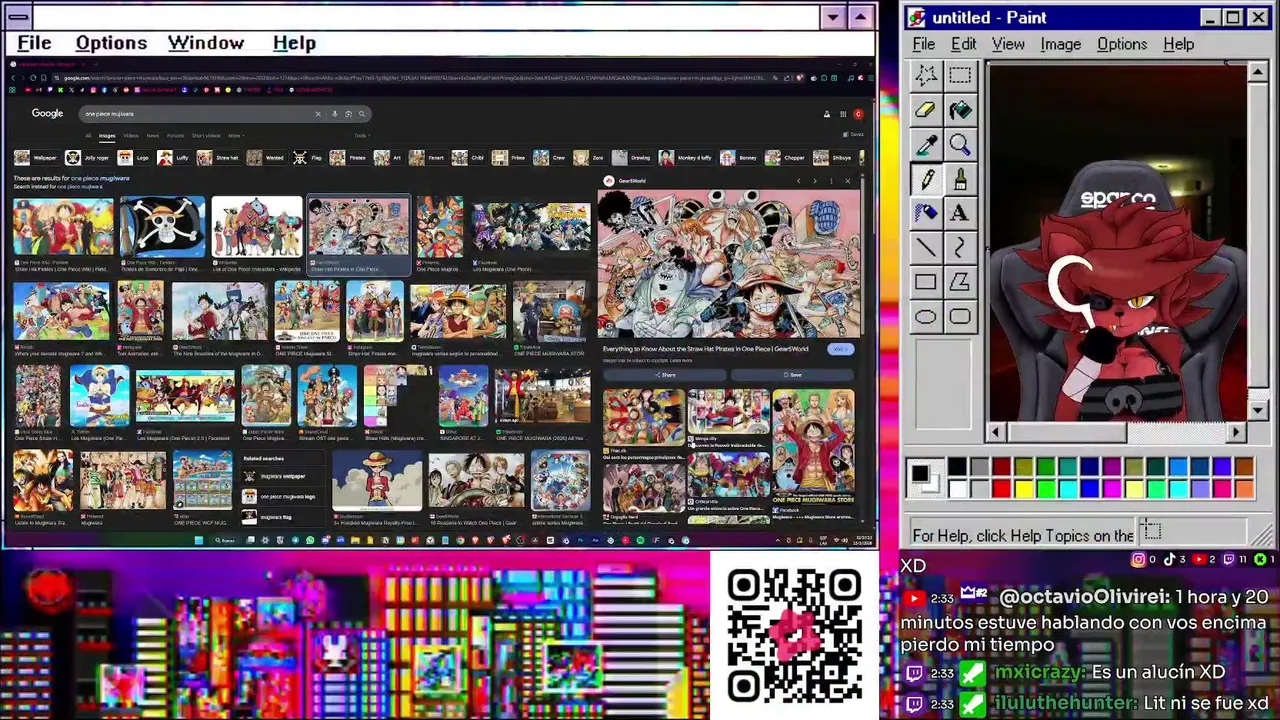Click the down arrow on outer window title bar
Screen dimensions: 1280x720
point(833,17)
